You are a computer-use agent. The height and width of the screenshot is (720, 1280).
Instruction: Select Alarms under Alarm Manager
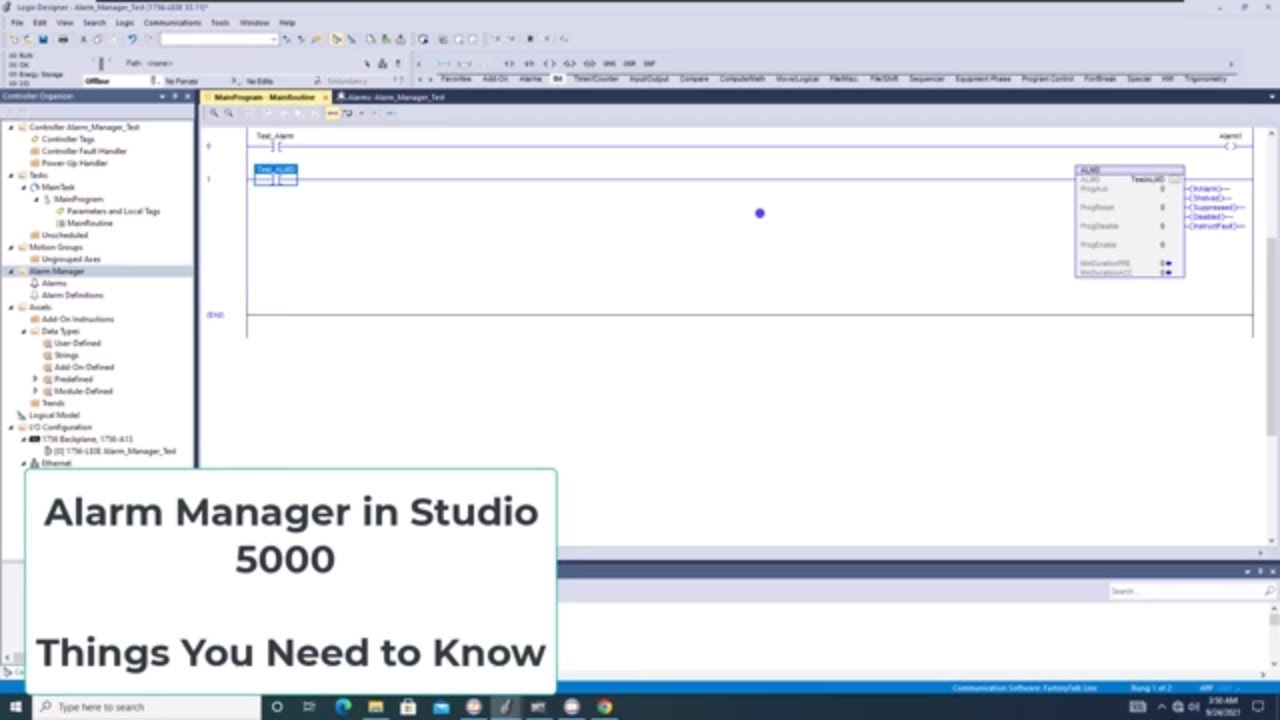[54, 283]
